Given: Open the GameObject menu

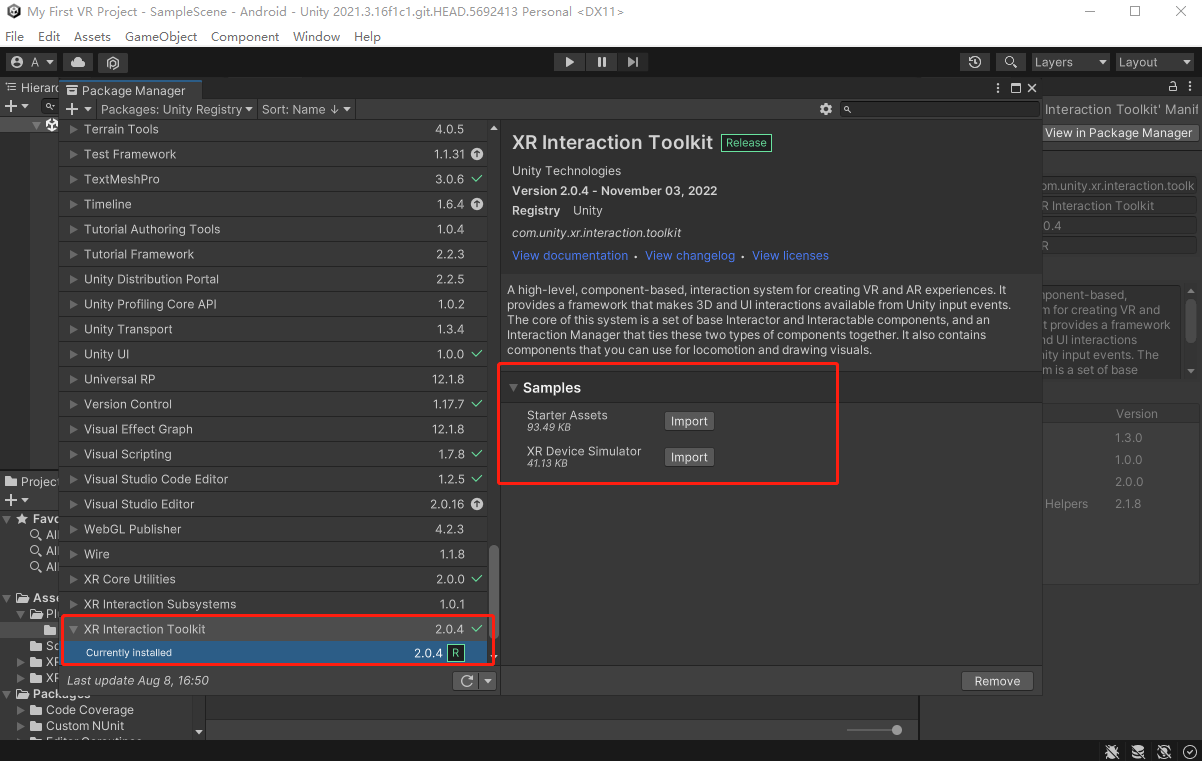Looking at the screenshot, I should pyautogui.click(x=161, y=36).
